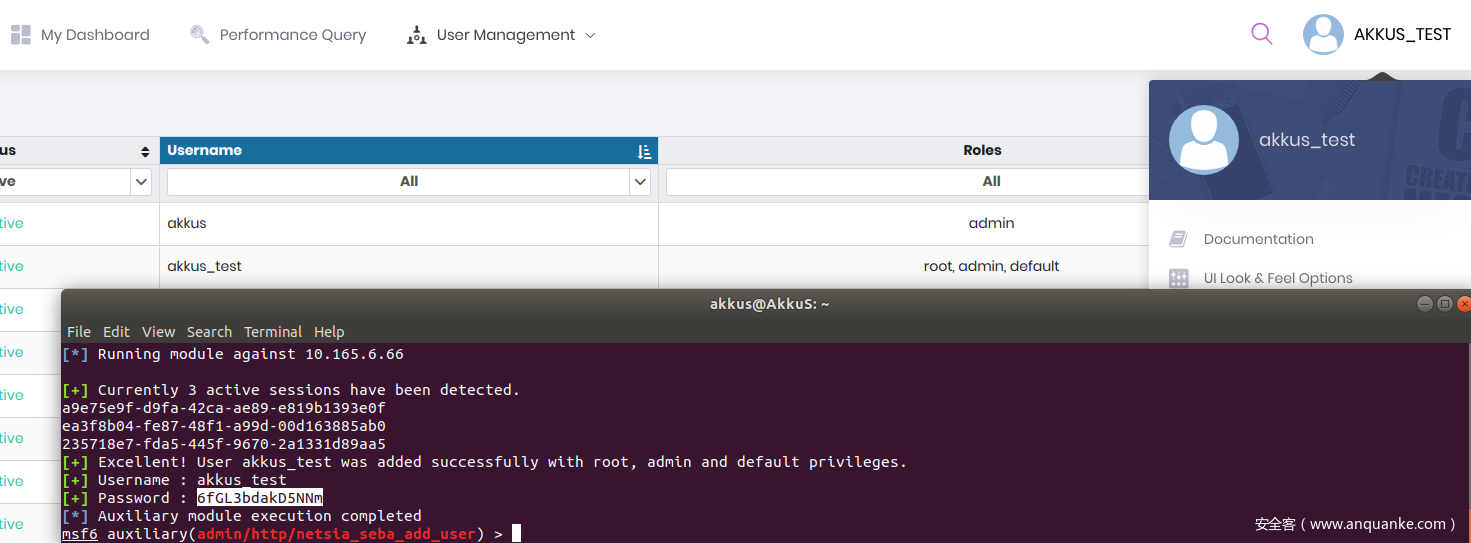1471x543 pixels.
Task: Open the terminal File menu
Action: pyautogui.click(x=79, y=332)
